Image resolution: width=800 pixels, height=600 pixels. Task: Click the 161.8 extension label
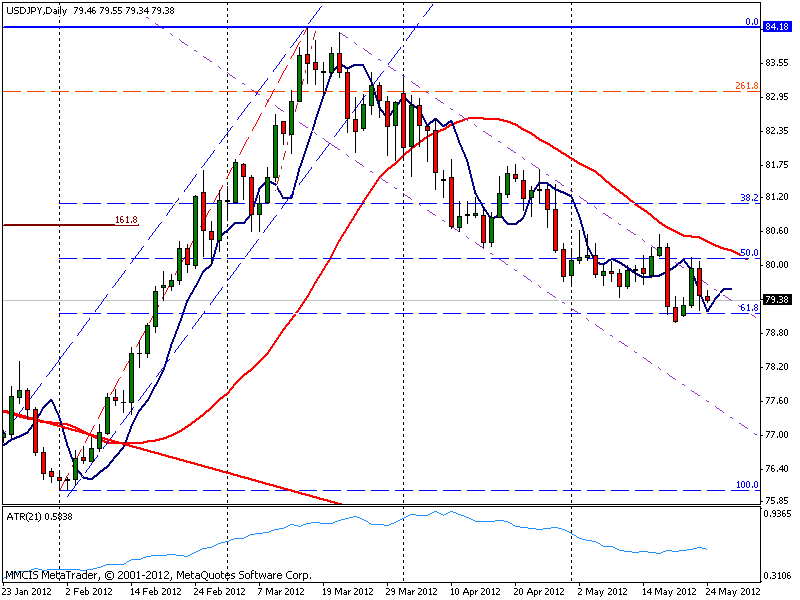[126, 220]
